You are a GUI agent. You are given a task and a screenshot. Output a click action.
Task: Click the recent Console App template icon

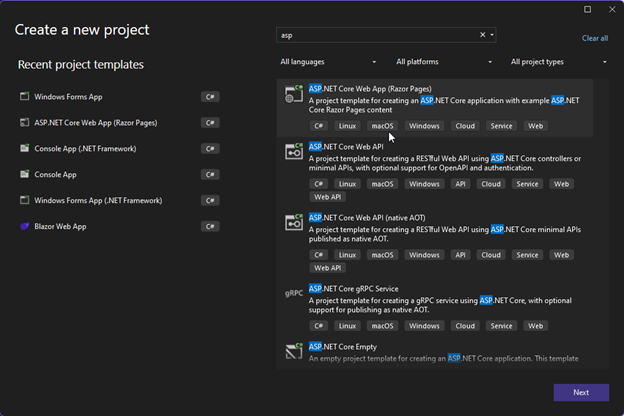[x=25, y=174]
